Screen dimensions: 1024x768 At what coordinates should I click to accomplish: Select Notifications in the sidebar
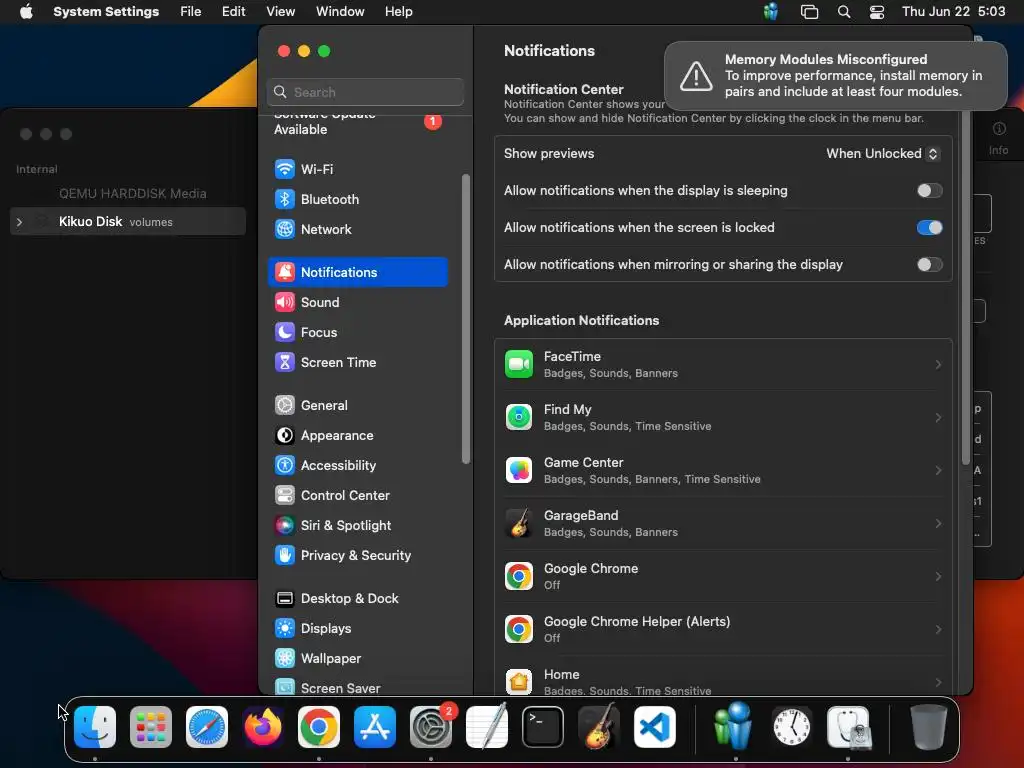pyautogui.click(x=357, y=272)
